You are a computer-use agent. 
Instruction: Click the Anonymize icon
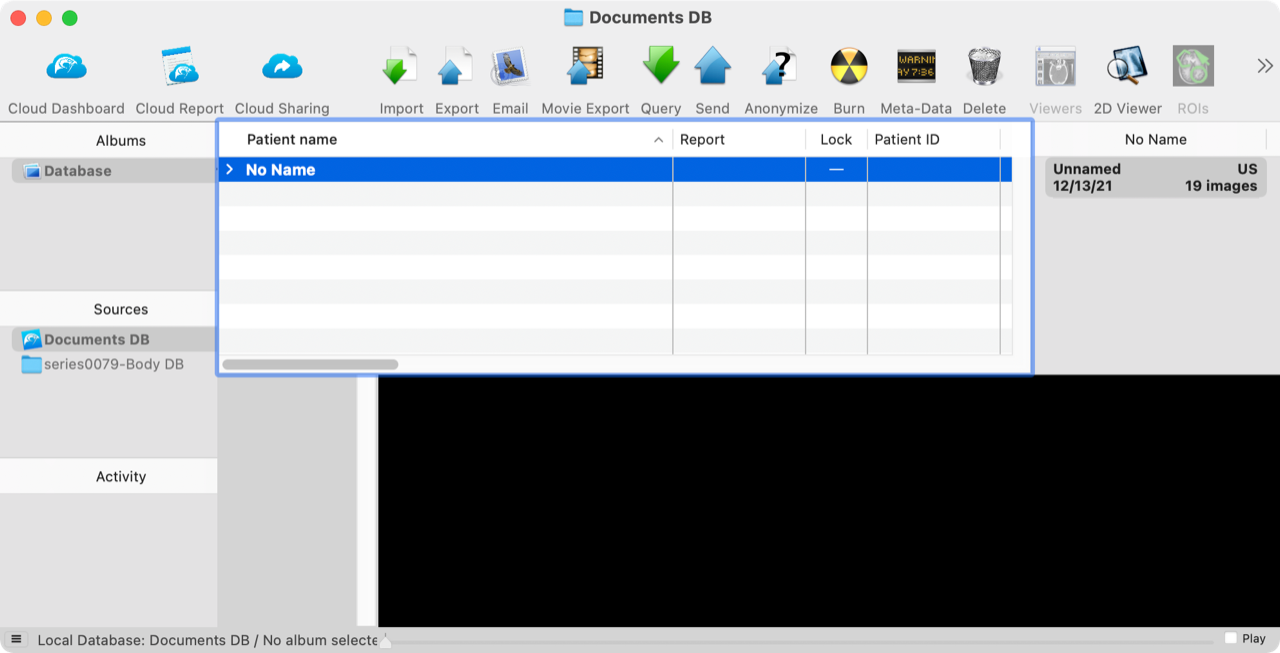(780, 70)
